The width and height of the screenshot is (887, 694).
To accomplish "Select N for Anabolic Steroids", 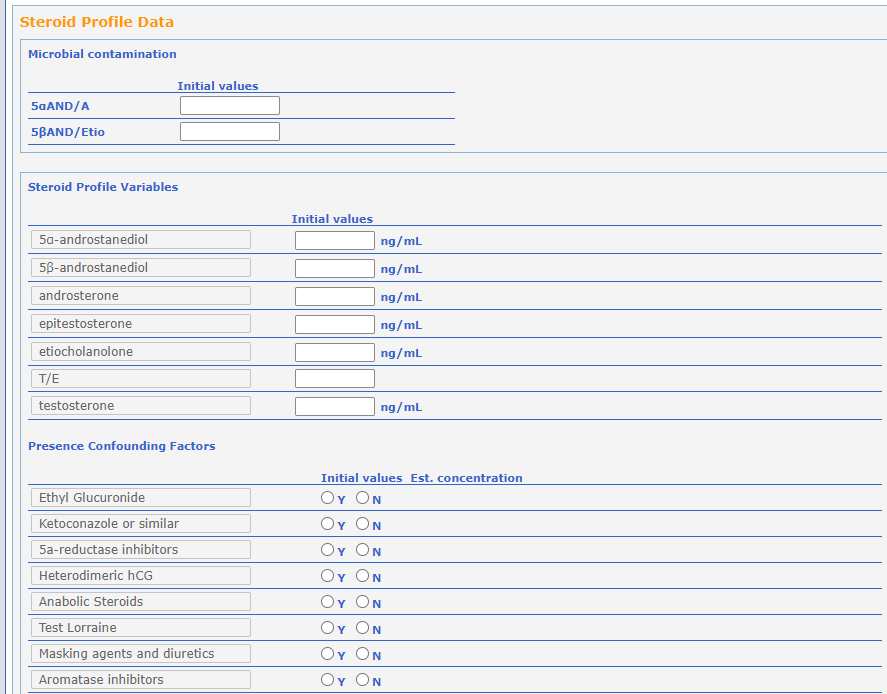I will click(x=362, y=602).
